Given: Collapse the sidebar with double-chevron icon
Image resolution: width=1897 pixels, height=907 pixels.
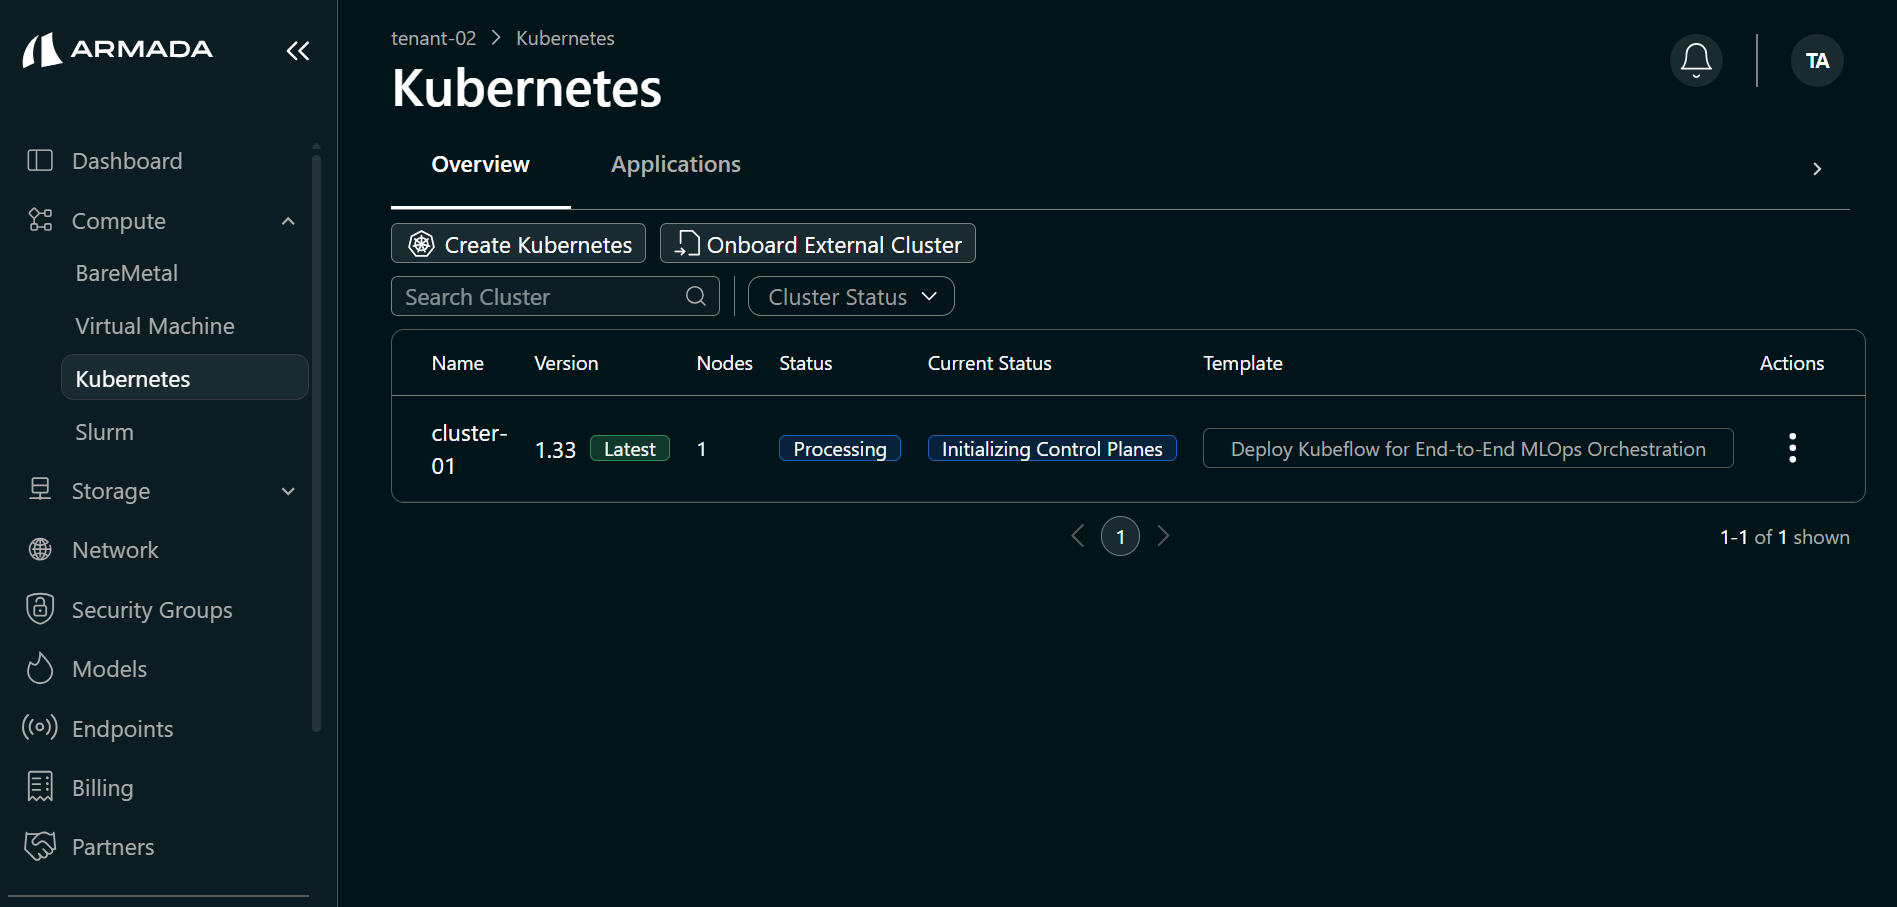Looking at the screenshot, I should pos(298,51).
